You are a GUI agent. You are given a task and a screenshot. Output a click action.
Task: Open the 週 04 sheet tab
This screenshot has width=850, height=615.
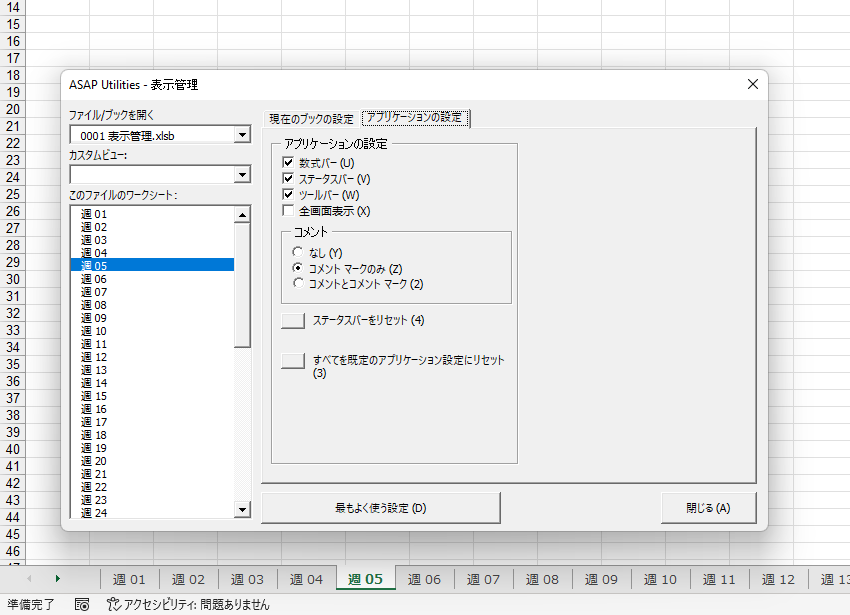[306, 579]
